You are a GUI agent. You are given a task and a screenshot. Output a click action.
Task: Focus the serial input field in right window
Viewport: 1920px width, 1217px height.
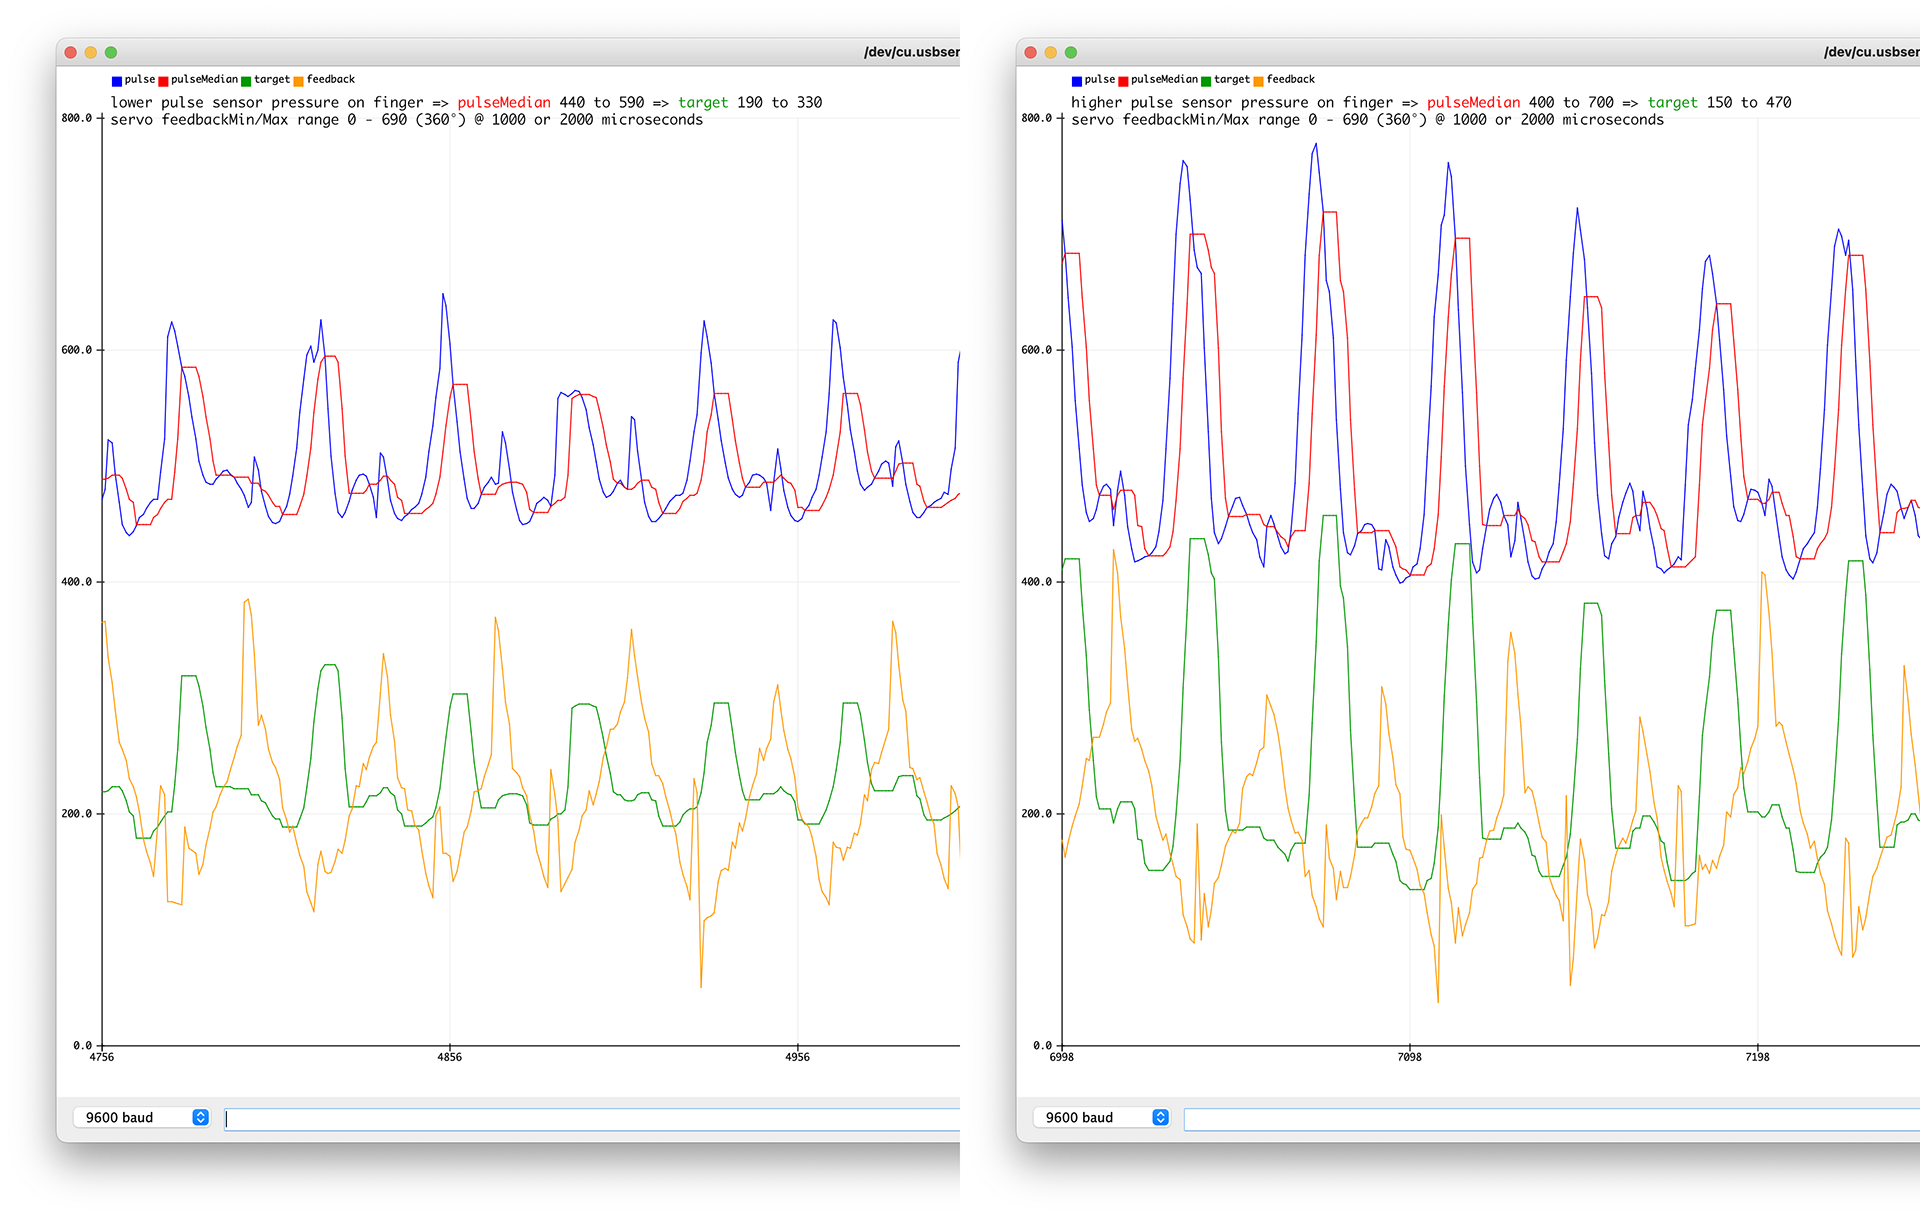point(1550,1119)
